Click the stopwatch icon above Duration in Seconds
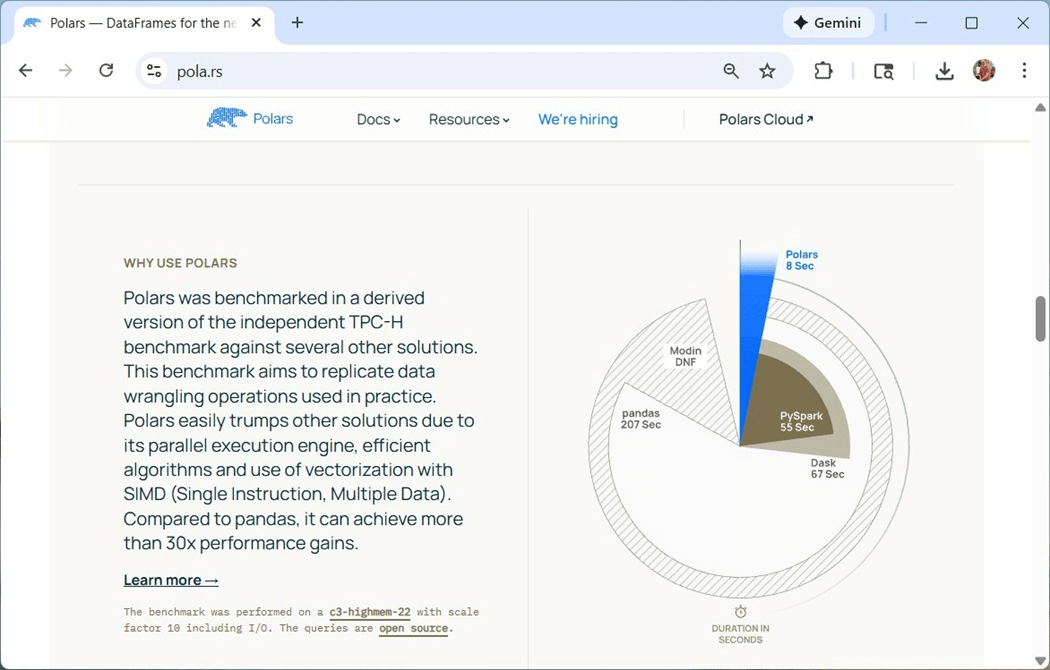1050x670 pixels. [741, 612]
